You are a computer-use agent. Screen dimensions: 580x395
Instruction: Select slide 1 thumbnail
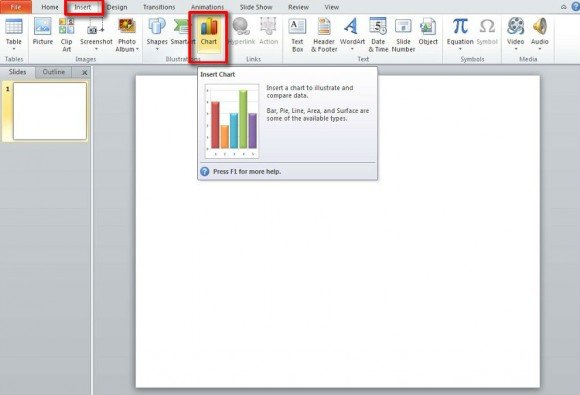pos(50,111)
